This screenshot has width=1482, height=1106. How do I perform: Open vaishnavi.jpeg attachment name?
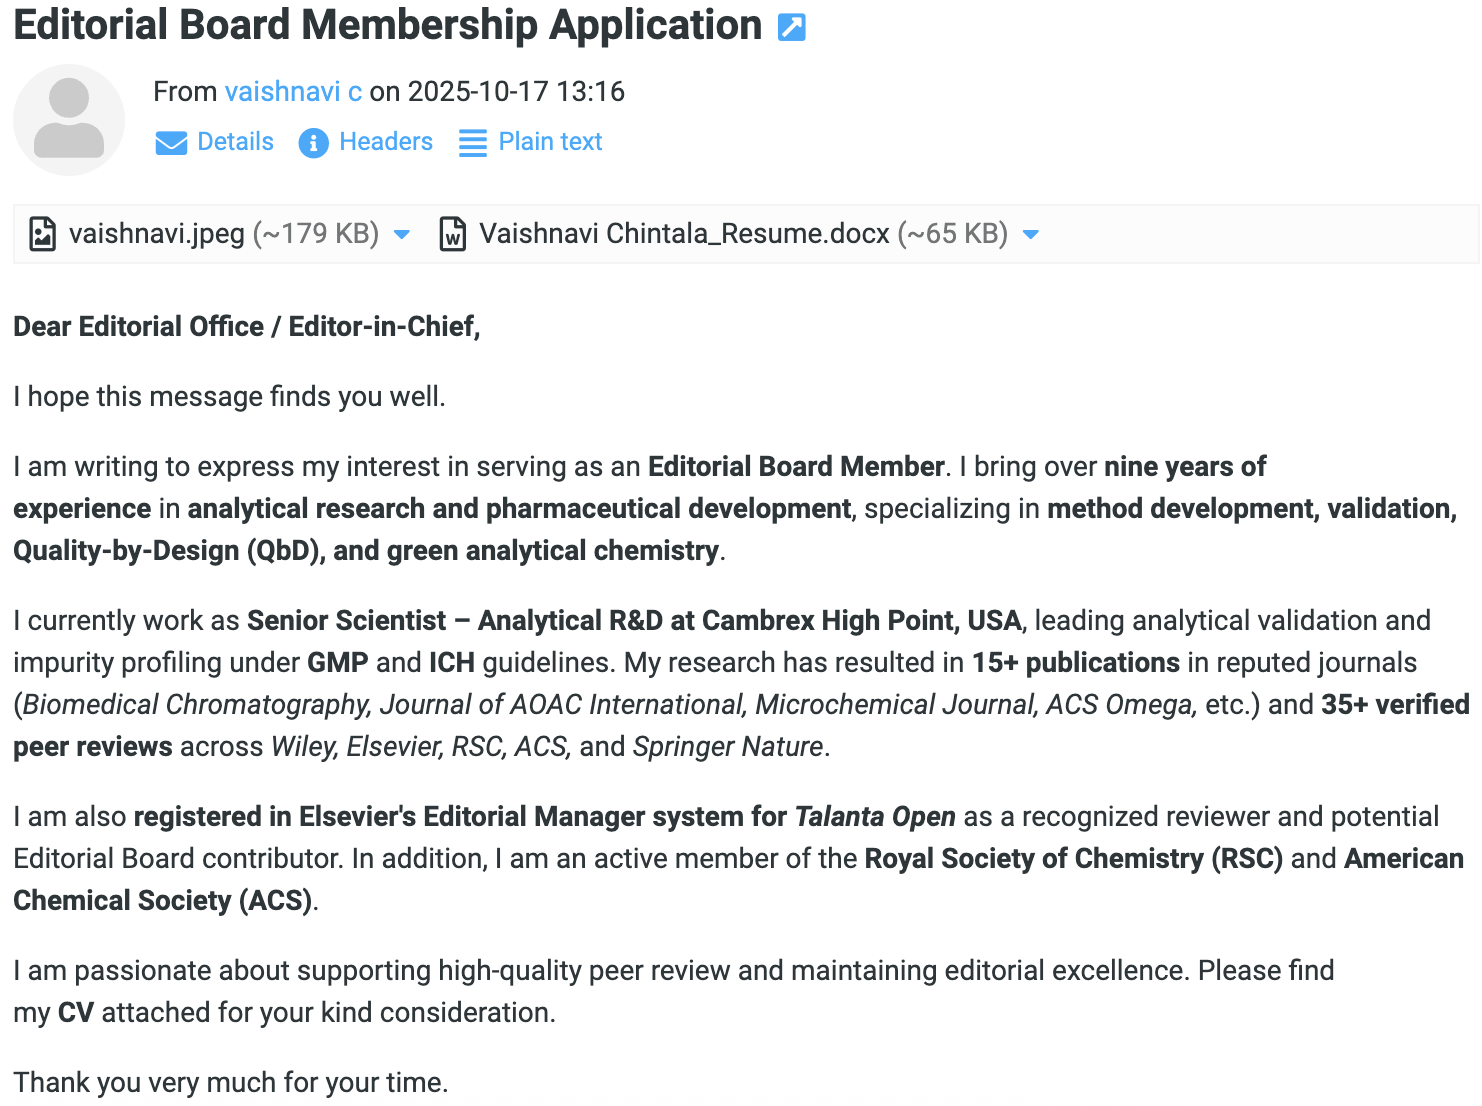[x=157, y=234]
